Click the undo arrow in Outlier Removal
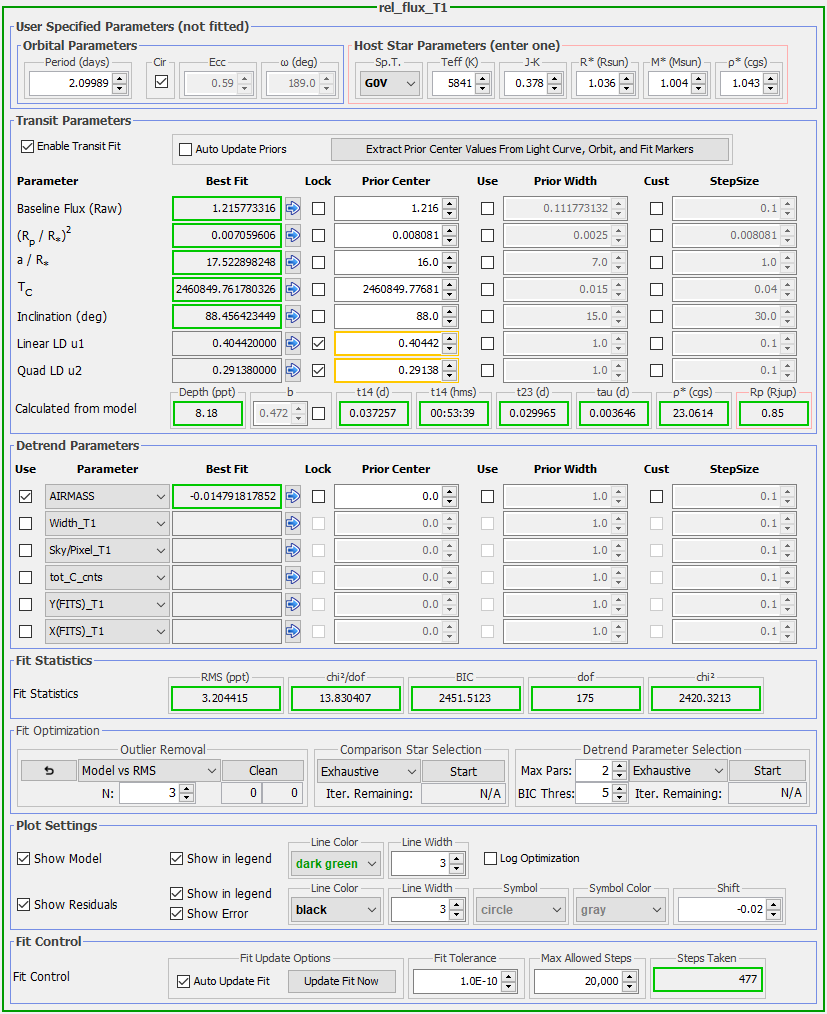827x1014 pixels. click(x=47, y=771)
